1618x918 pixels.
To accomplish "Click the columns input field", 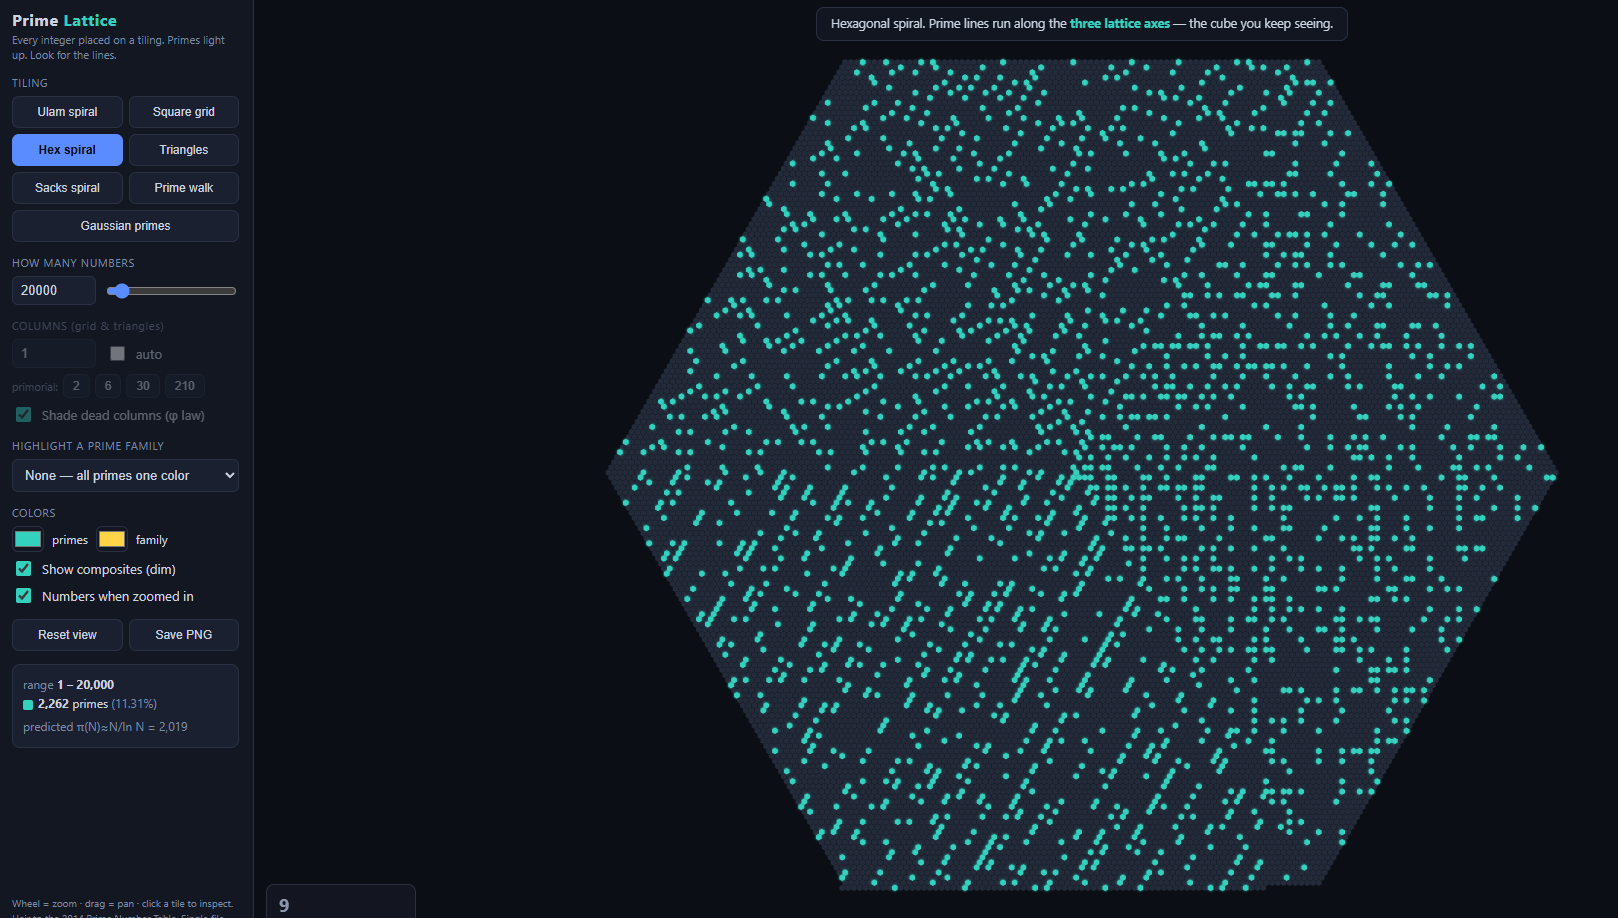I will click(x=54, y=353).
